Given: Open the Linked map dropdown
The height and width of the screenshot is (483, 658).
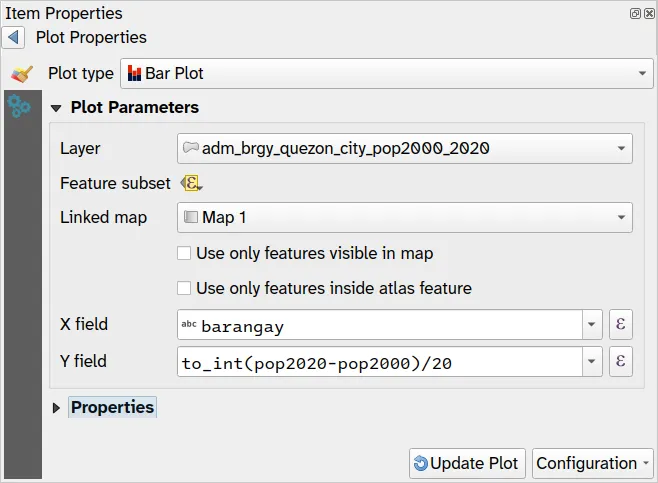Looking at the screenshot, I should pyautogui.click(x=405, y=217).
